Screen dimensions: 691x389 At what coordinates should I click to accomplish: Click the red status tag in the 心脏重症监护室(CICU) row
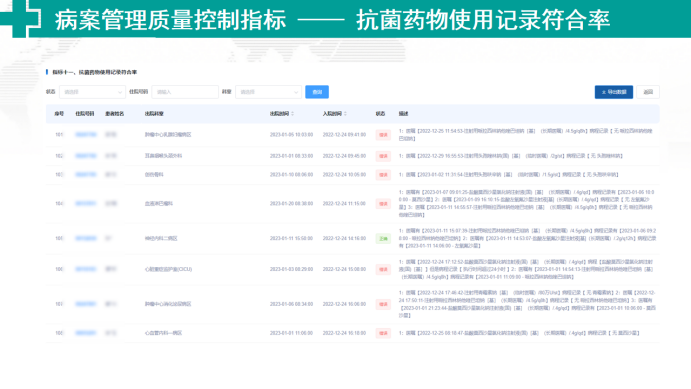coord(383,269)
